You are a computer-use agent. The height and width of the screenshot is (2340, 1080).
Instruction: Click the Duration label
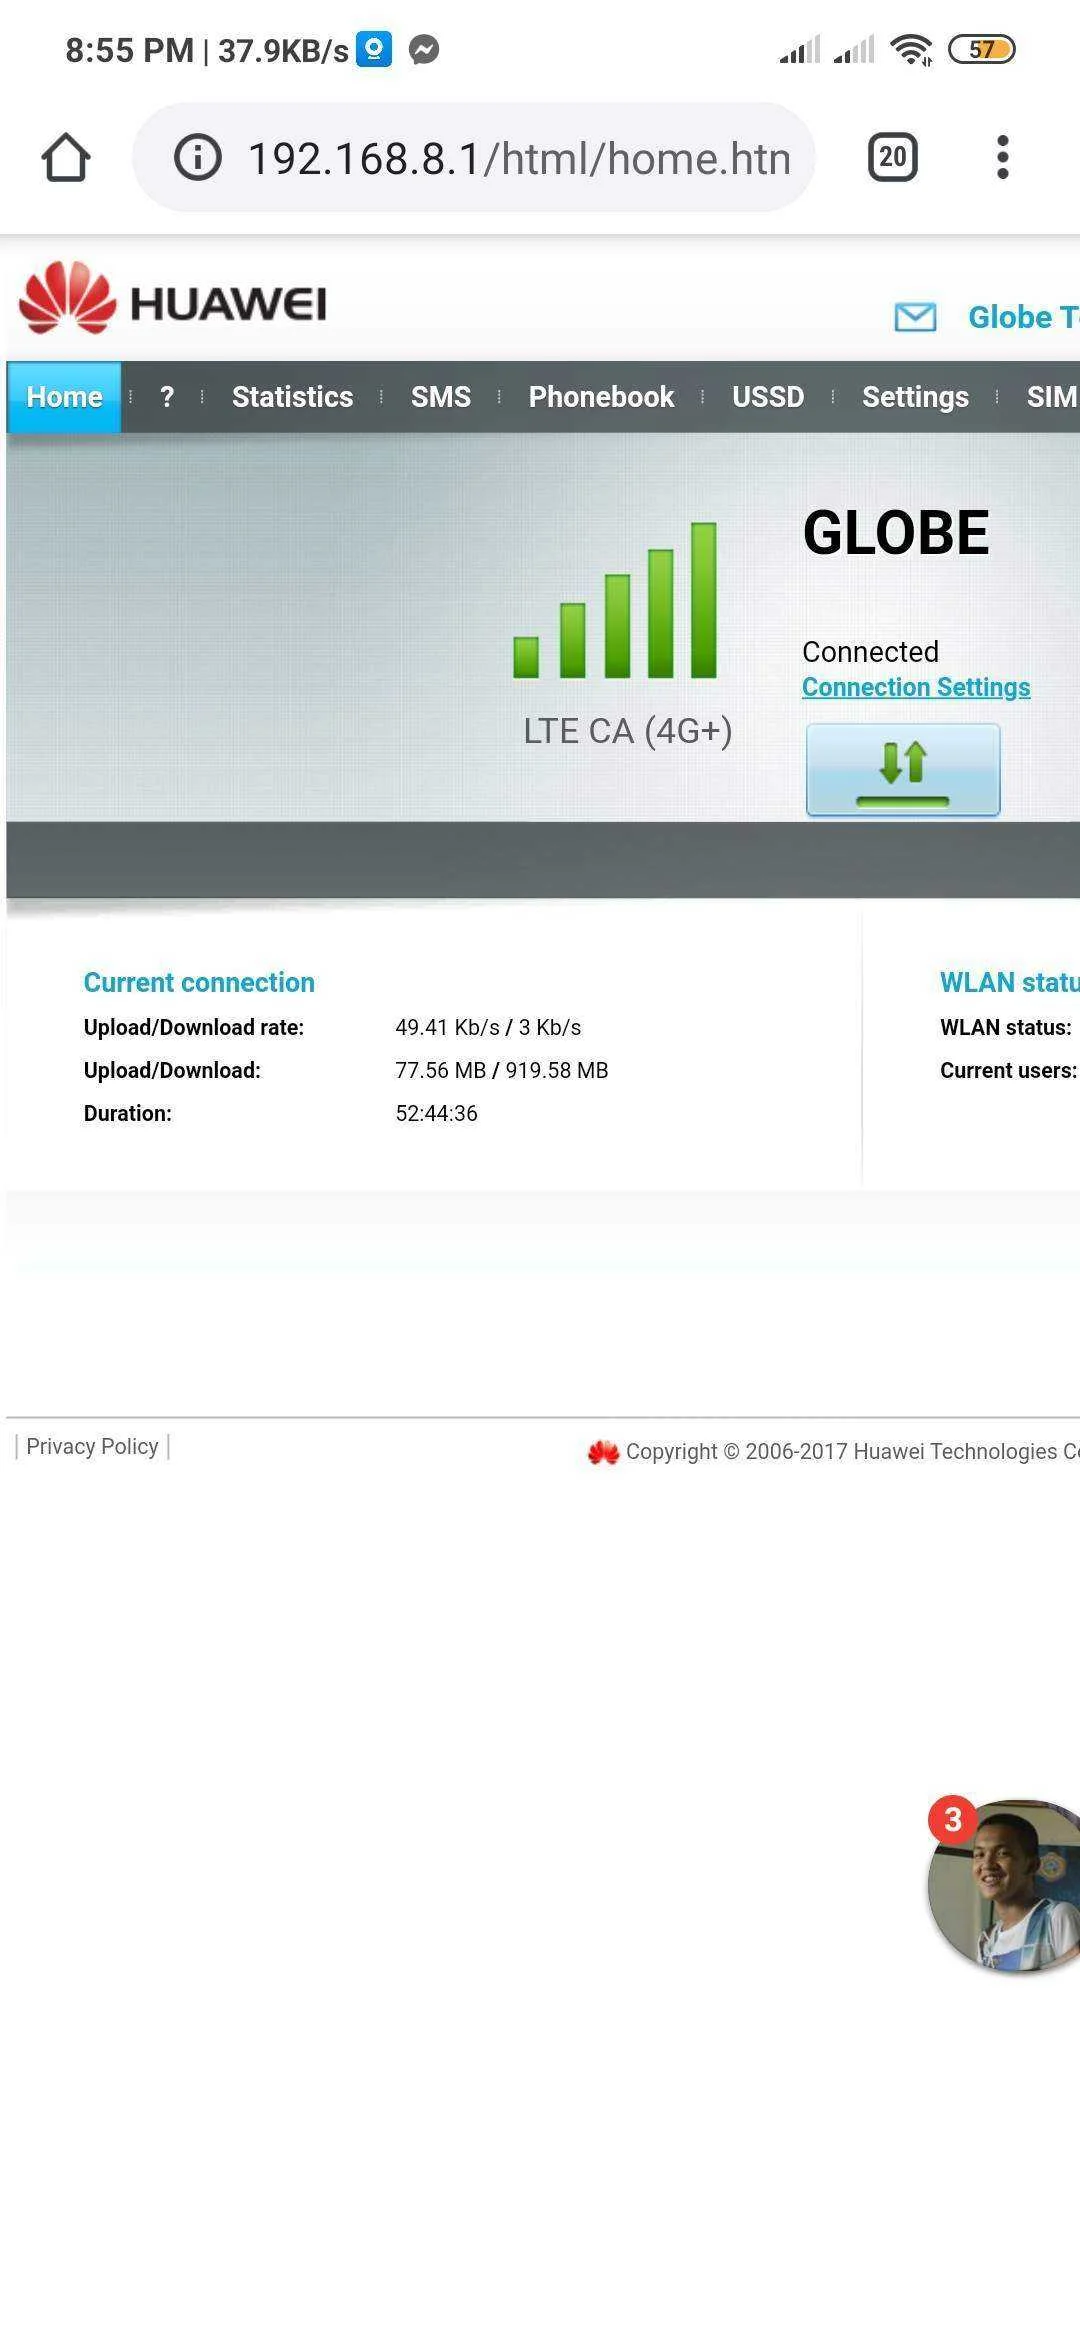point(128,1113)
